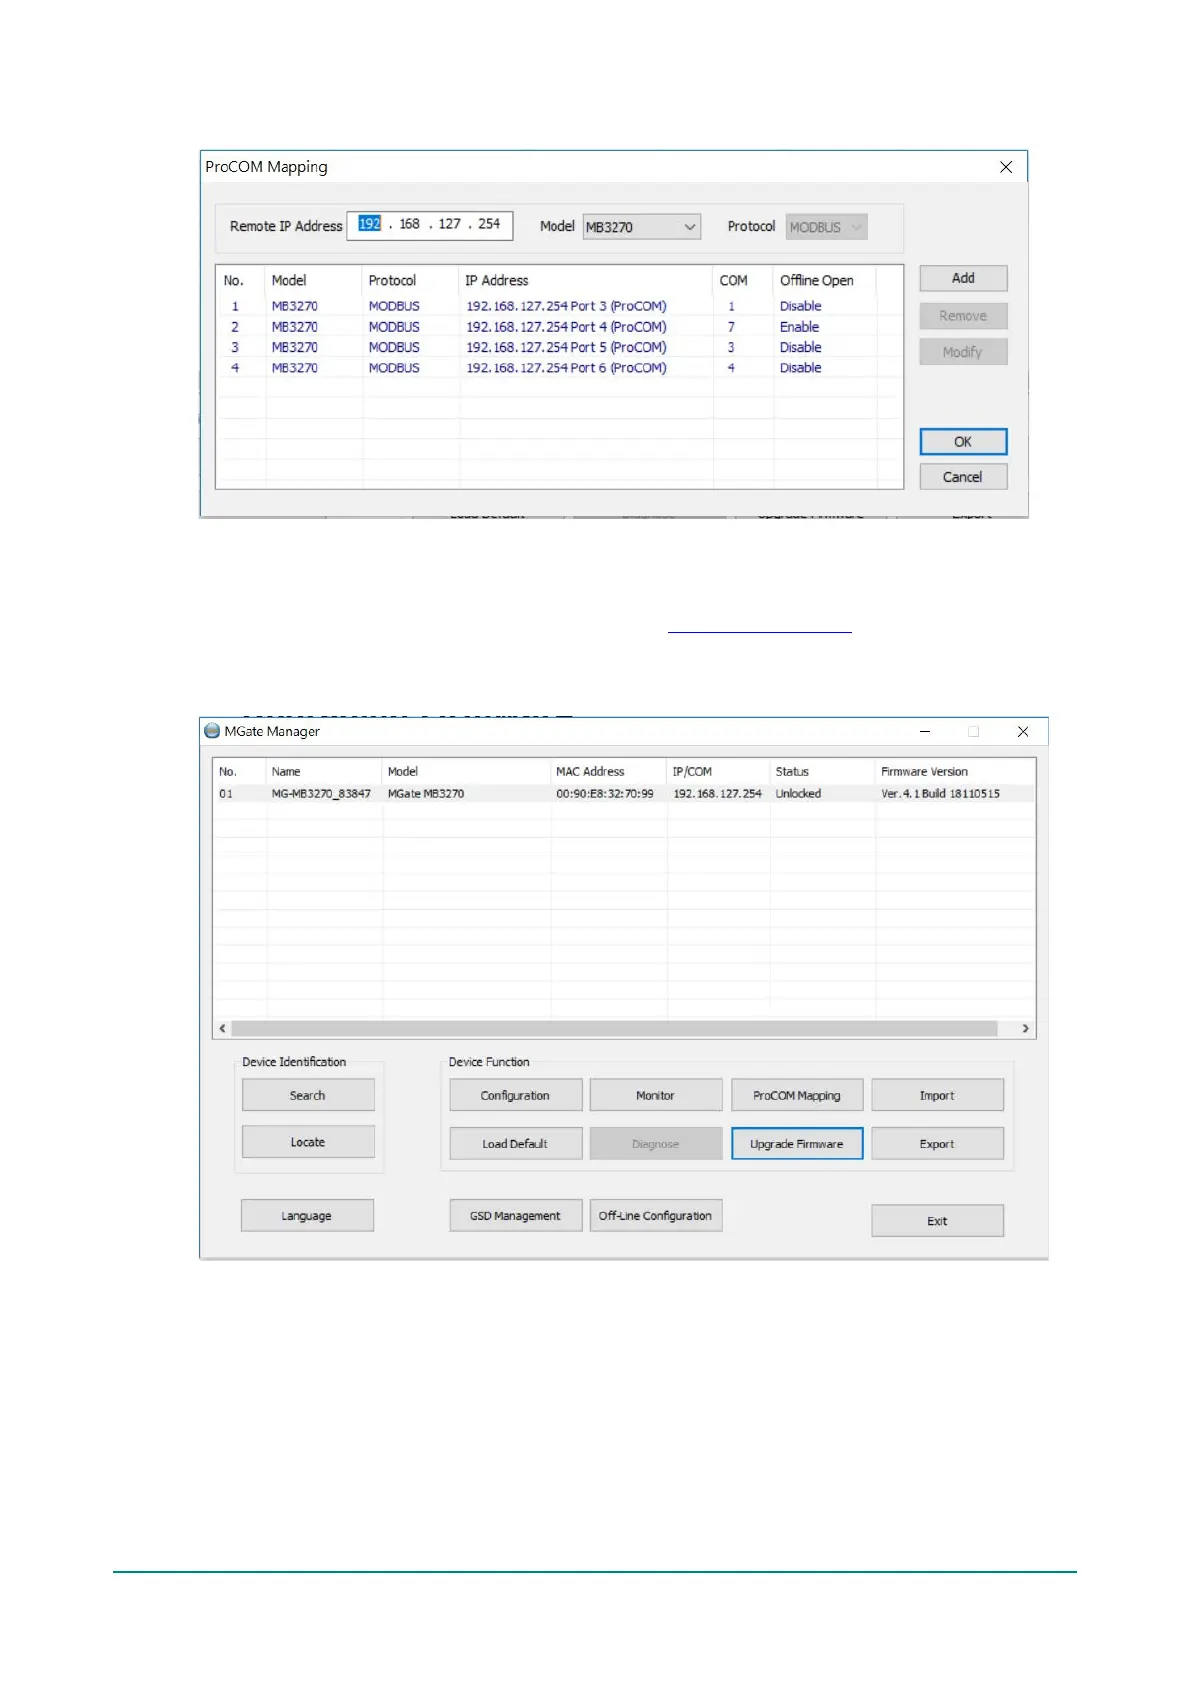Confirm ProCOM Mapping with OK
Viewport: 1191px width, 1684px height.
963,442
